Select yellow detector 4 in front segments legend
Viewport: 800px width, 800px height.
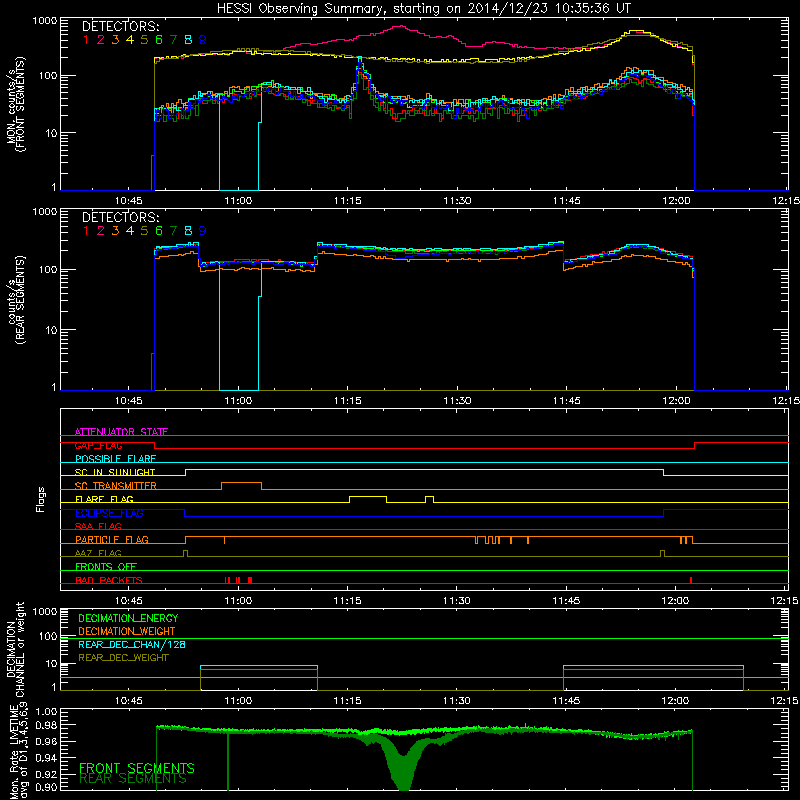tap(130, 40)
